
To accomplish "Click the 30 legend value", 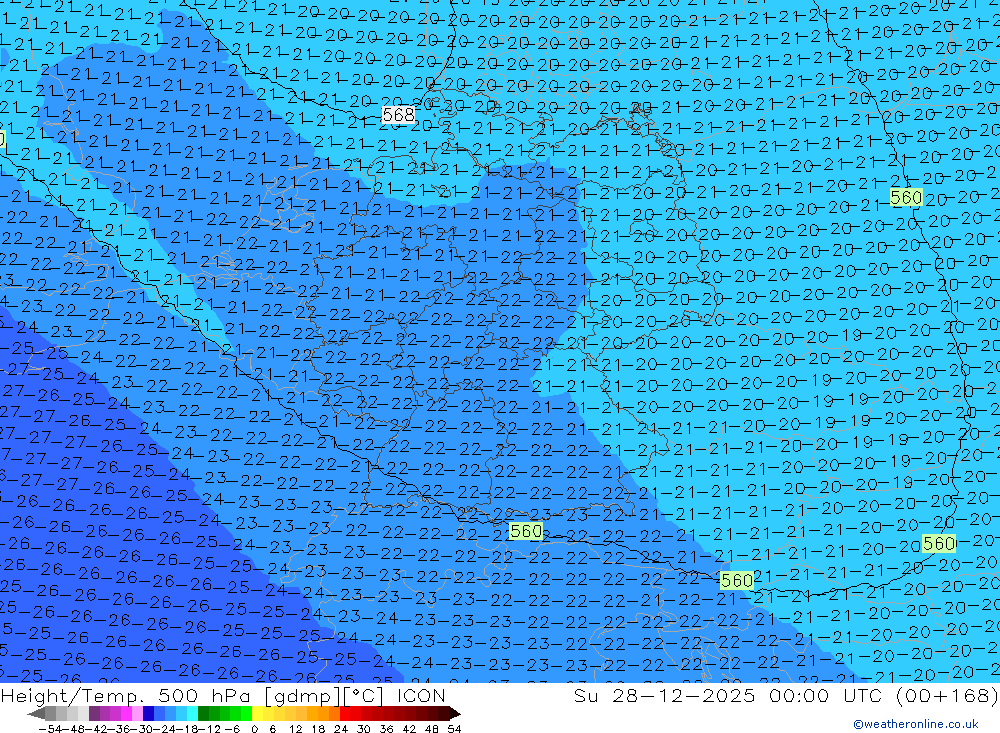I will coord(364,729).
